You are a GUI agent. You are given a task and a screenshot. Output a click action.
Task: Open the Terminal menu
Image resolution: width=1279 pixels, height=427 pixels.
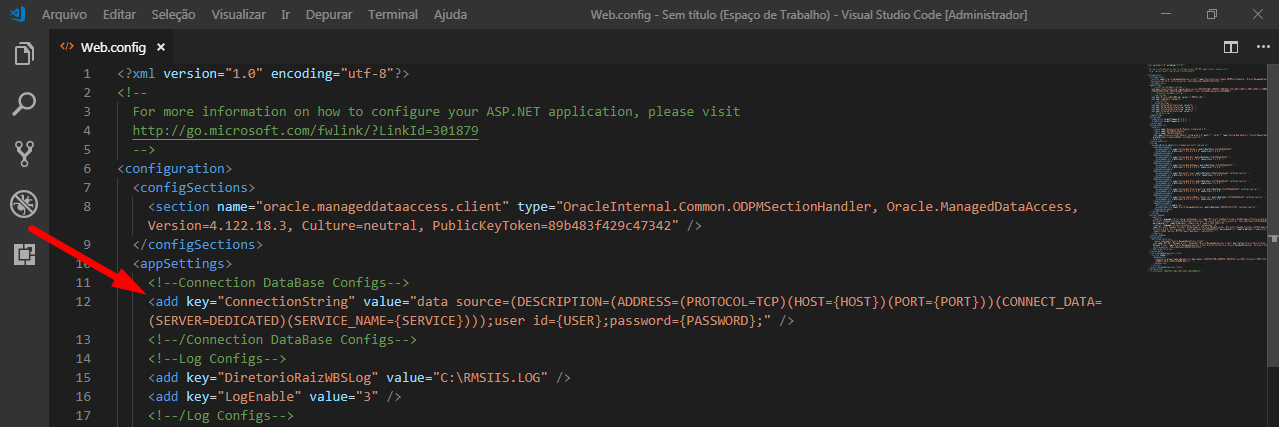pos(393,15)
